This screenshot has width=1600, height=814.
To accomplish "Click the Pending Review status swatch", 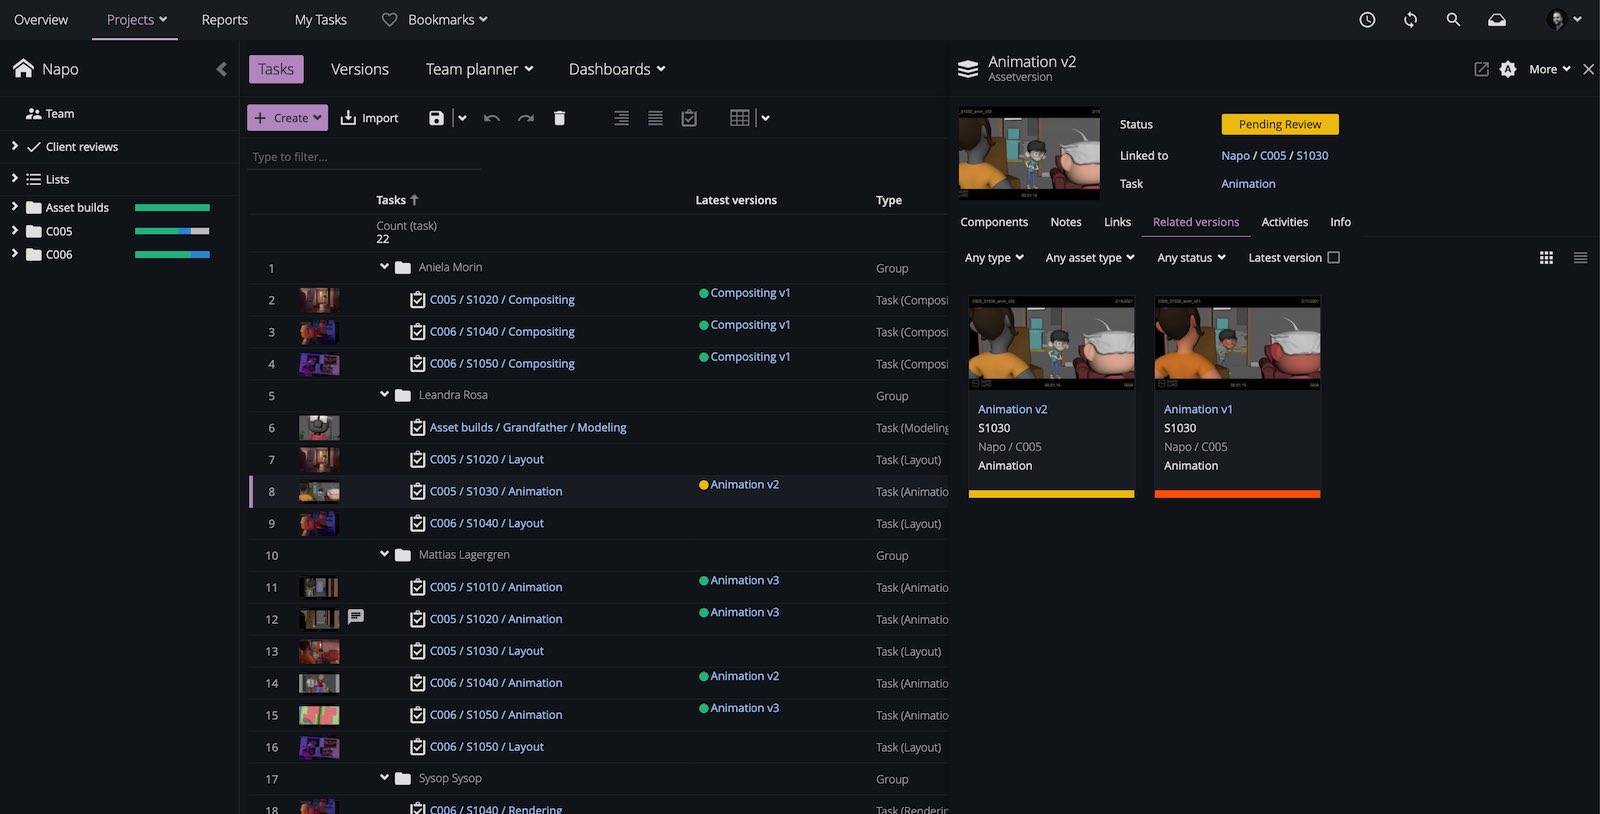I will (x=1279, y=125).
